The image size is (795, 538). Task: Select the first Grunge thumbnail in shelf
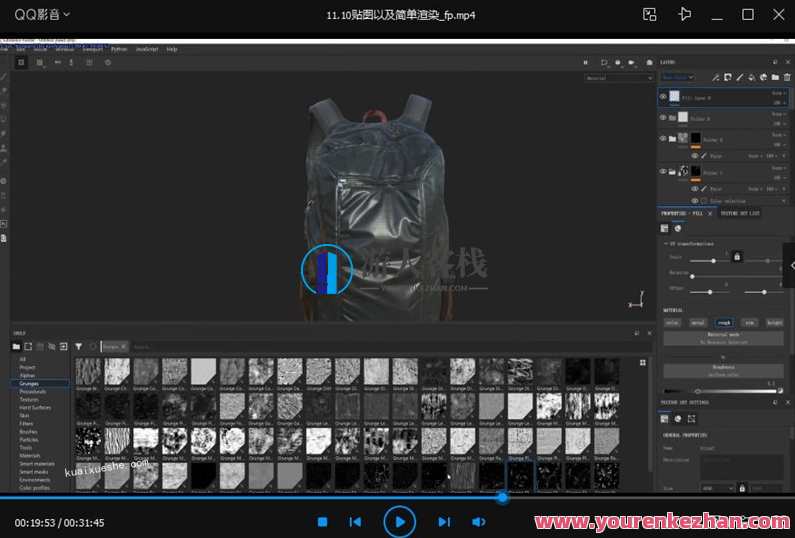(88, 371)
